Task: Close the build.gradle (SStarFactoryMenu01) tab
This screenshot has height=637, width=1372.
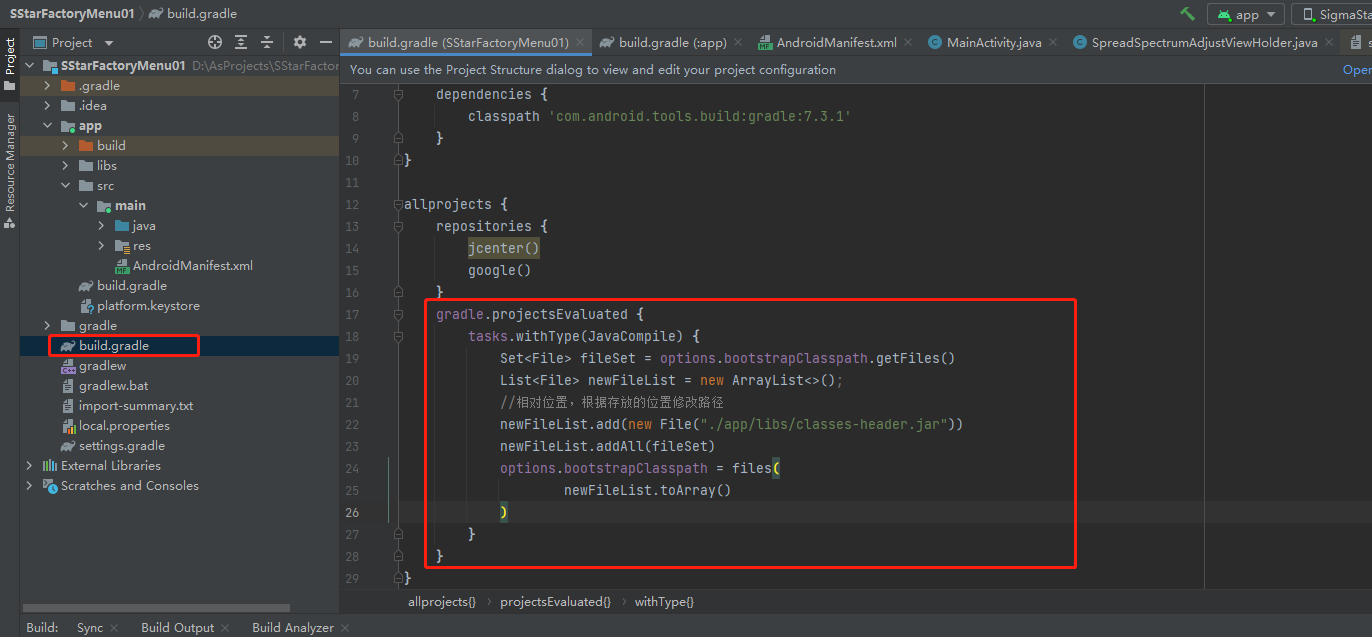Action: click(x=581, y=43)
